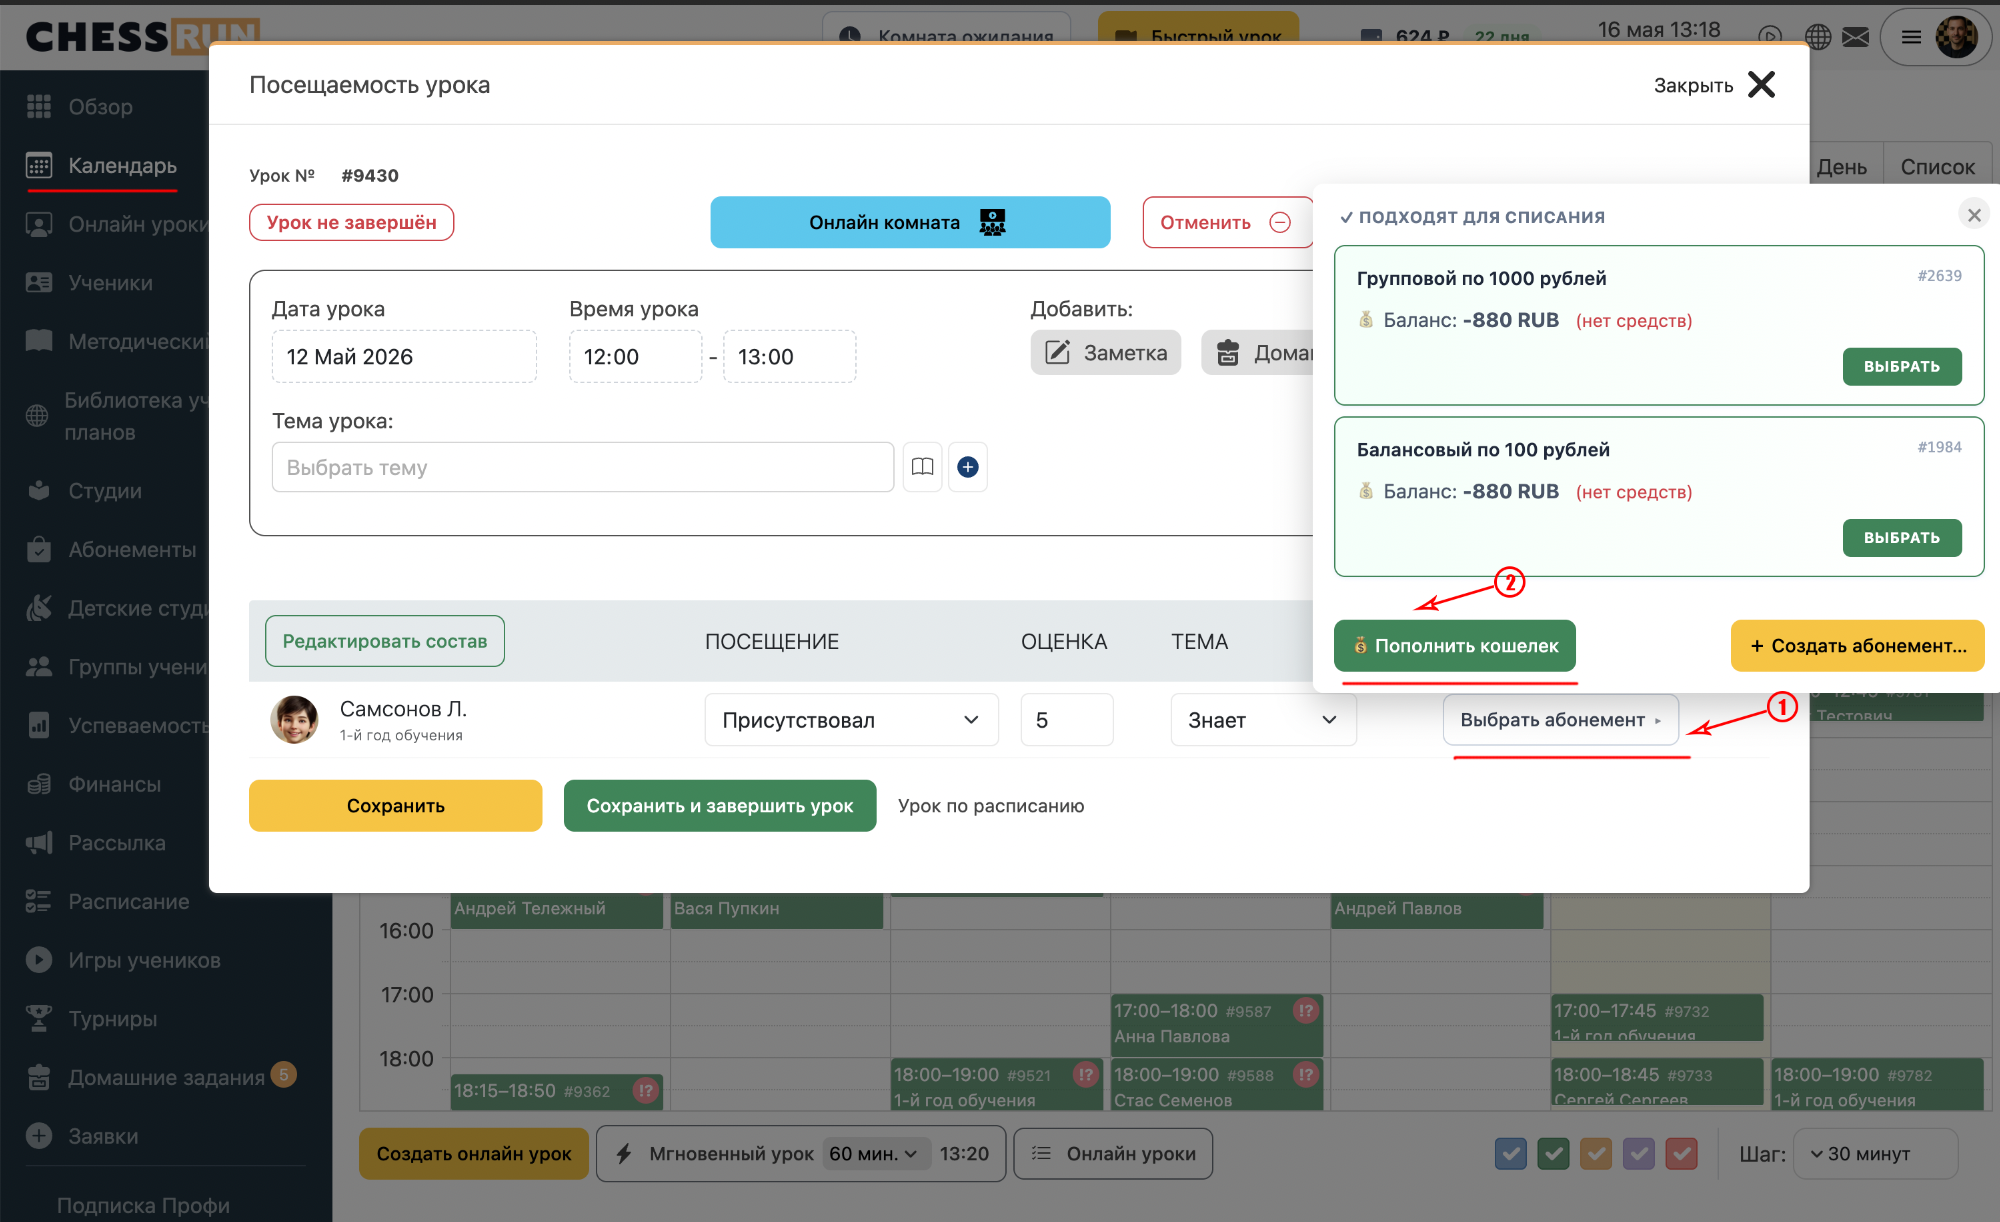Open the 60 мин. duration dropdown
Screen dimensions: 2000x1222
tap(876, 1154)
